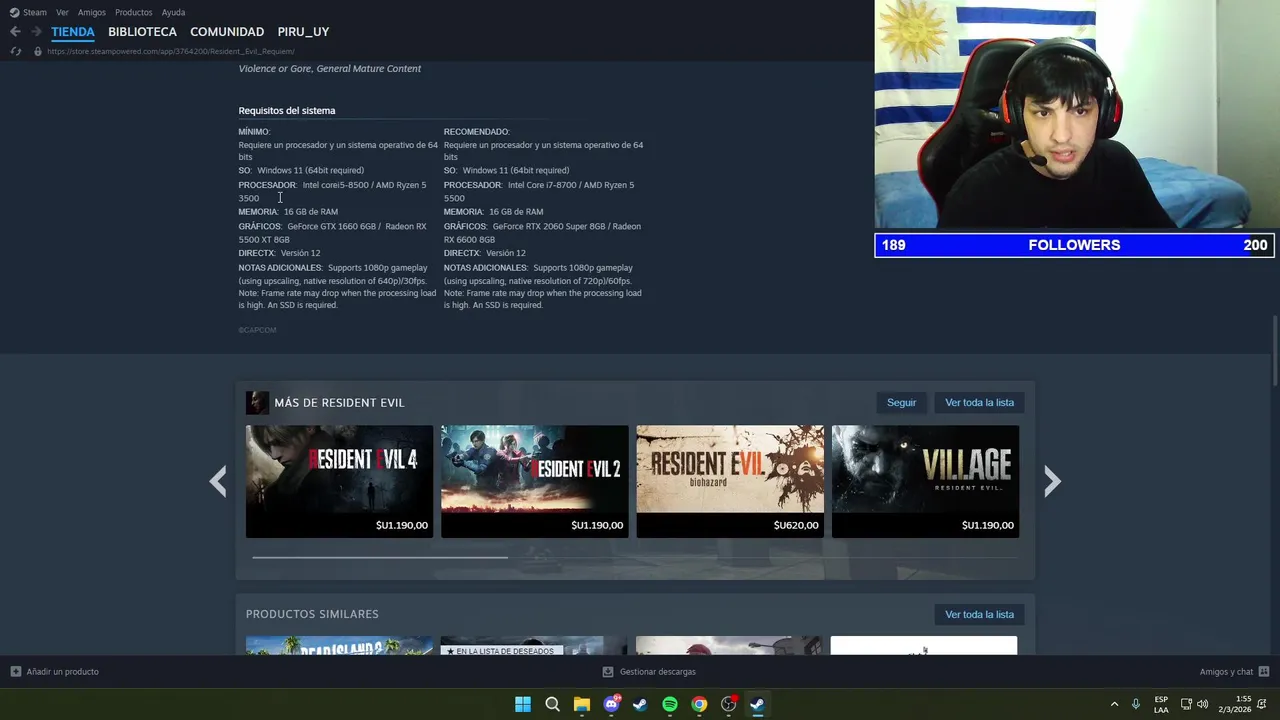Click the page vertical scrollbar

[x=1275, y=350]
